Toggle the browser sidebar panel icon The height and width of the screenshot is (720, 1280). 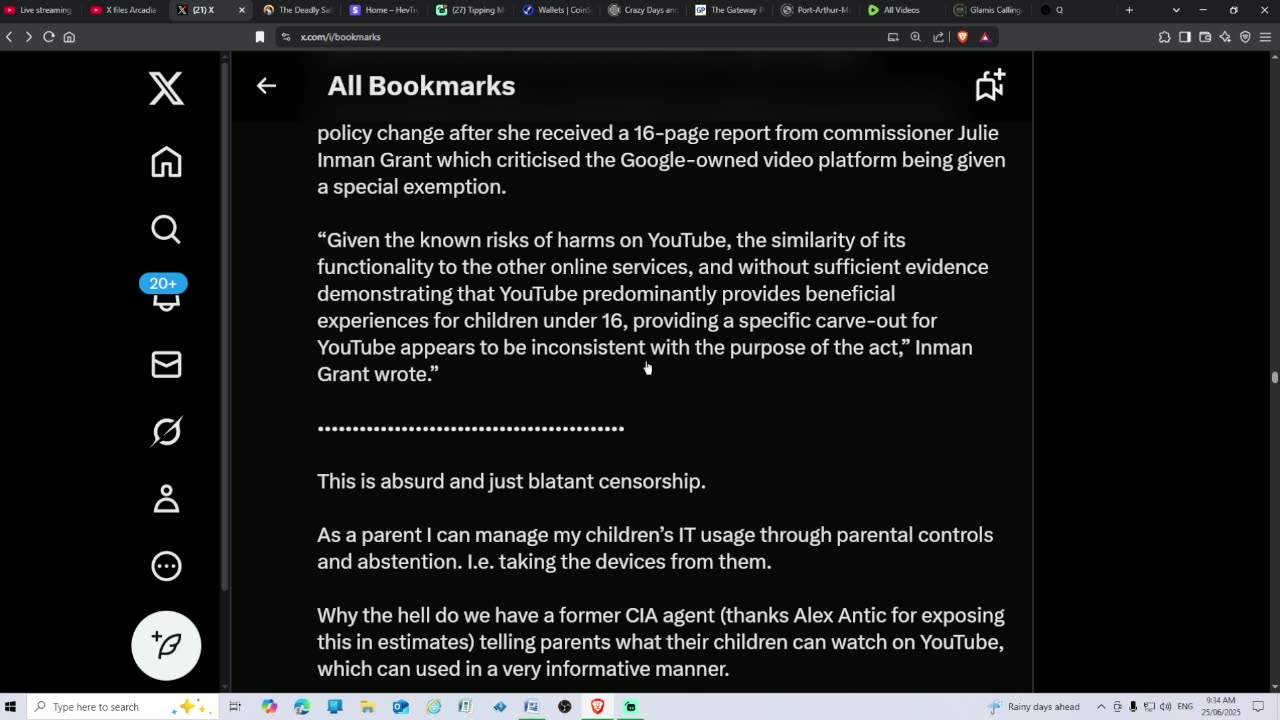(x=1185, y=37)
